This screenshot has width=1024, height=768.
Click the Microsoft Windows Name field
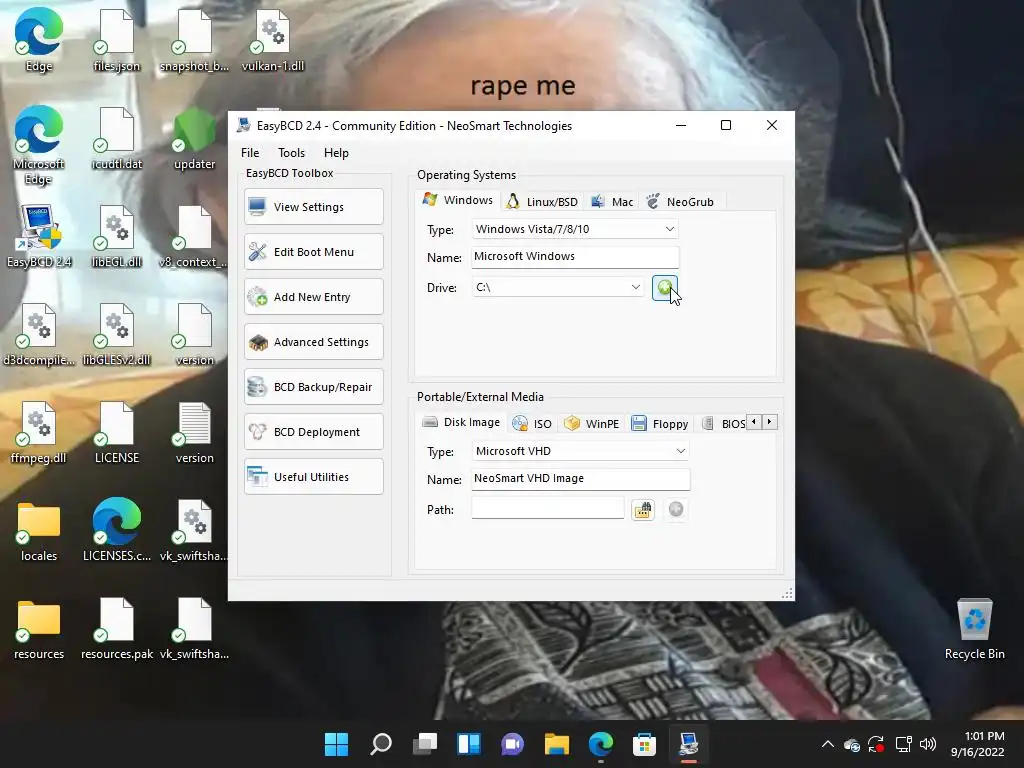[x=575, y=257]
